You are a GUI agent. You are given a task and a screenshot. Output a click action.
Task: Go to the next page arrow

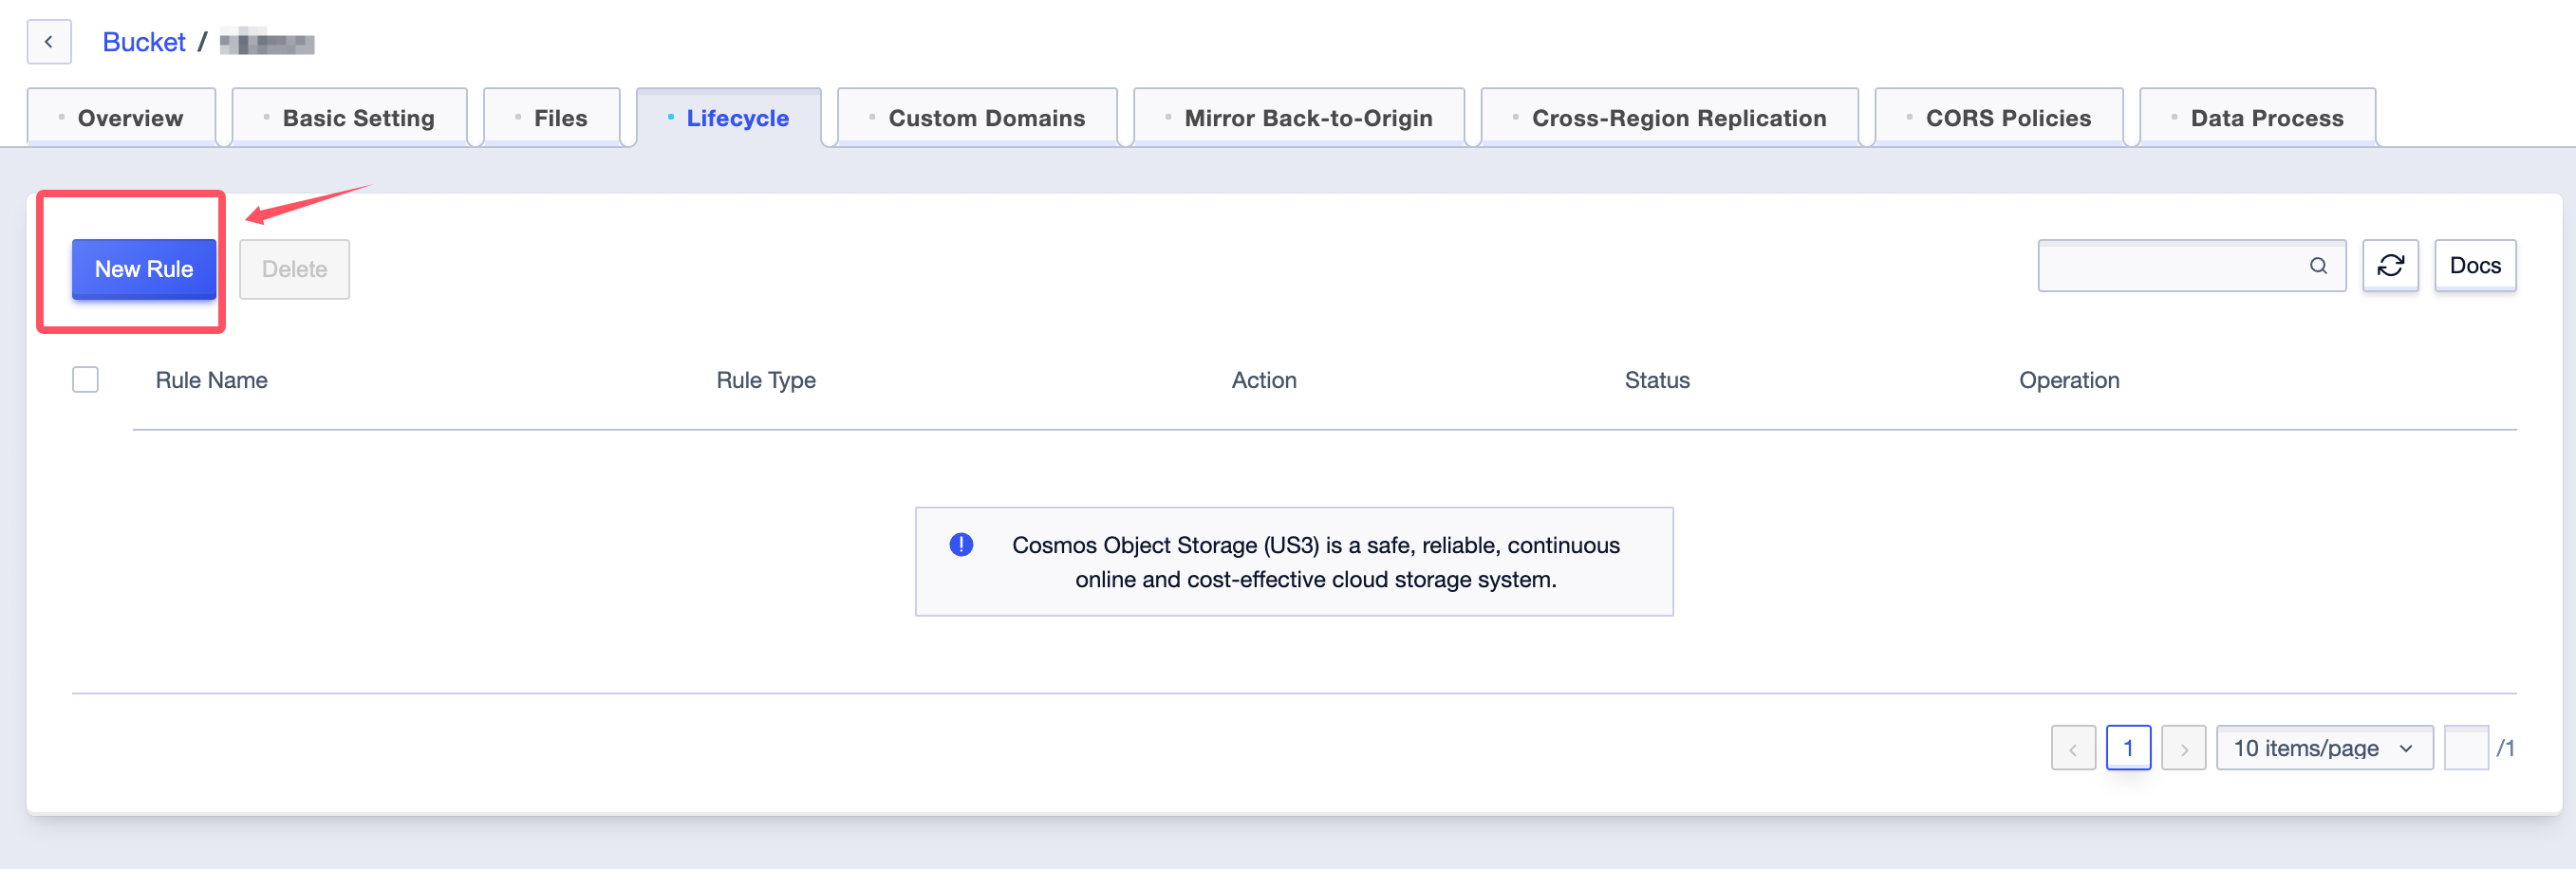2184,748
